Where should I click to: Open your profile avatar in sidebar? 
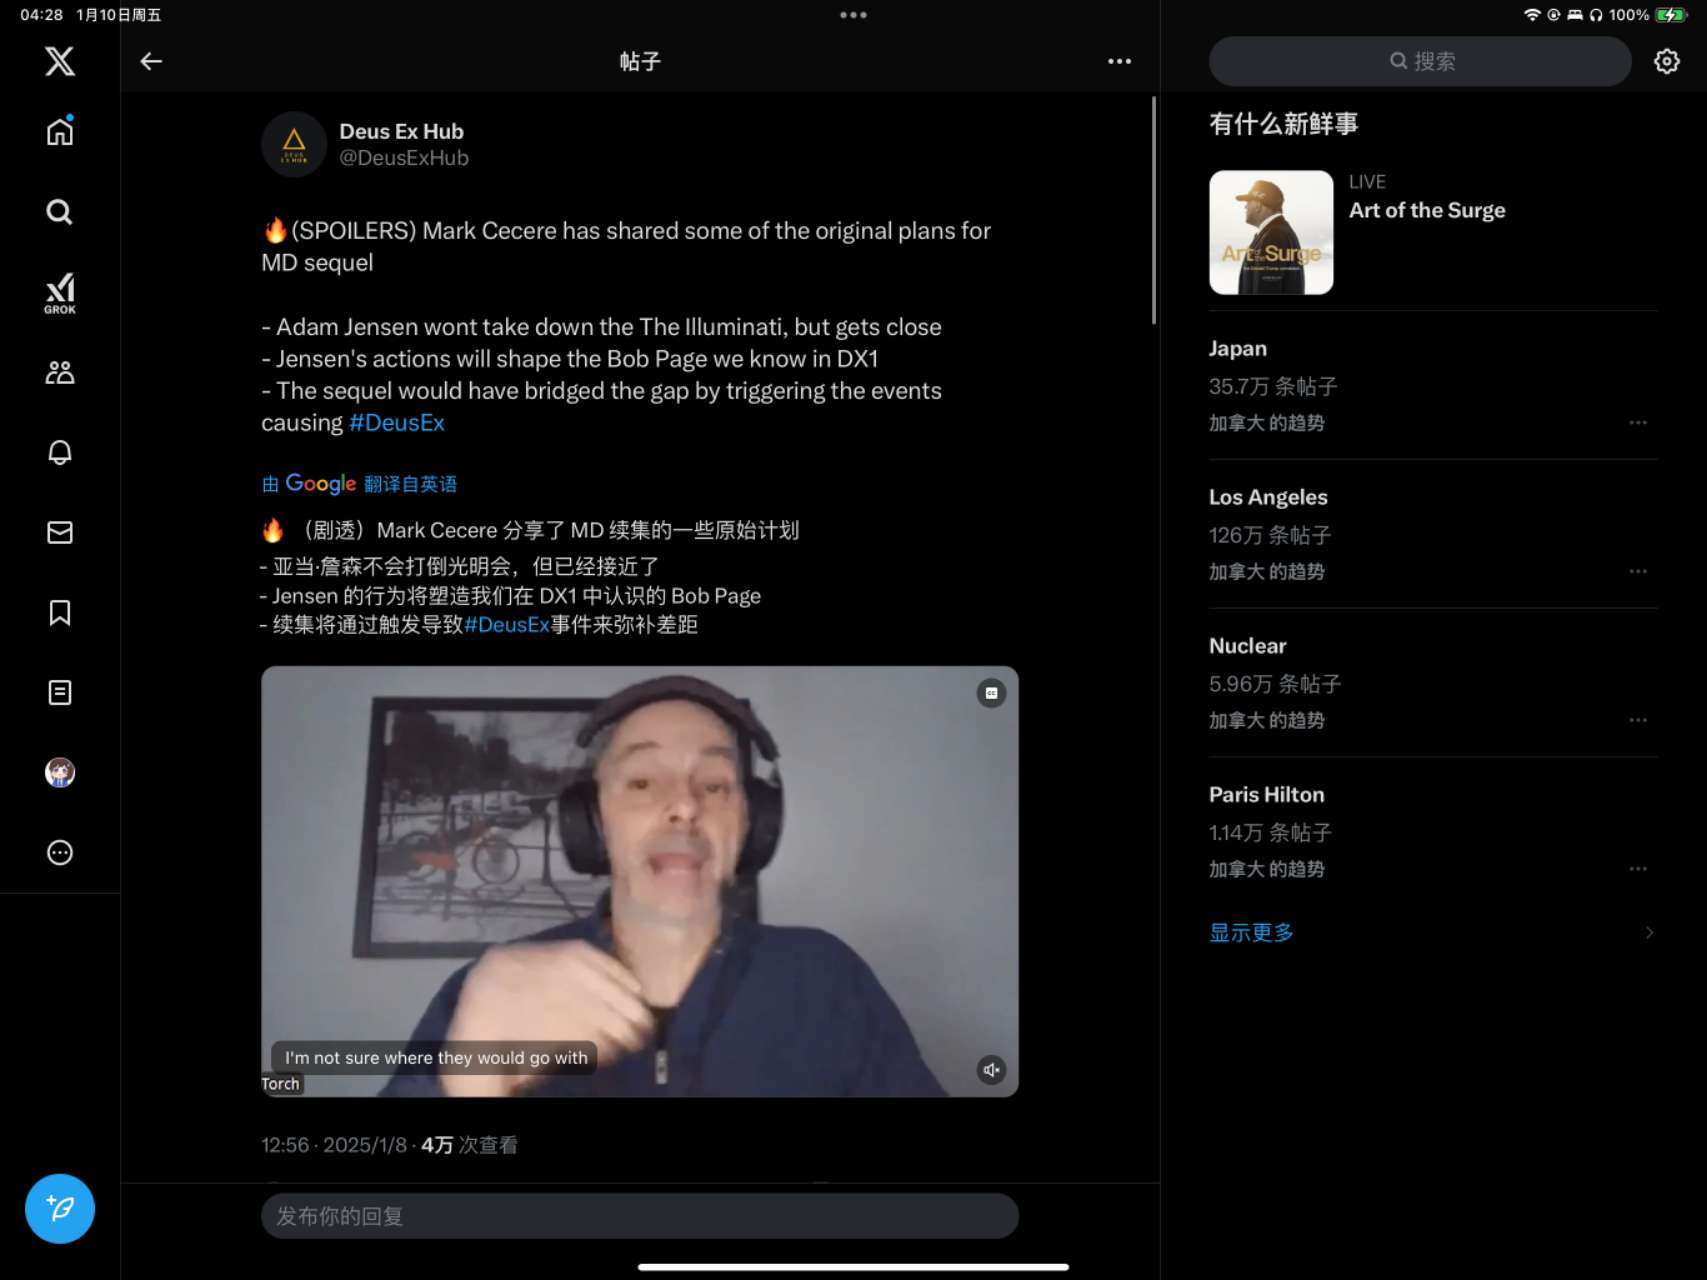click(x=60, y=772)
